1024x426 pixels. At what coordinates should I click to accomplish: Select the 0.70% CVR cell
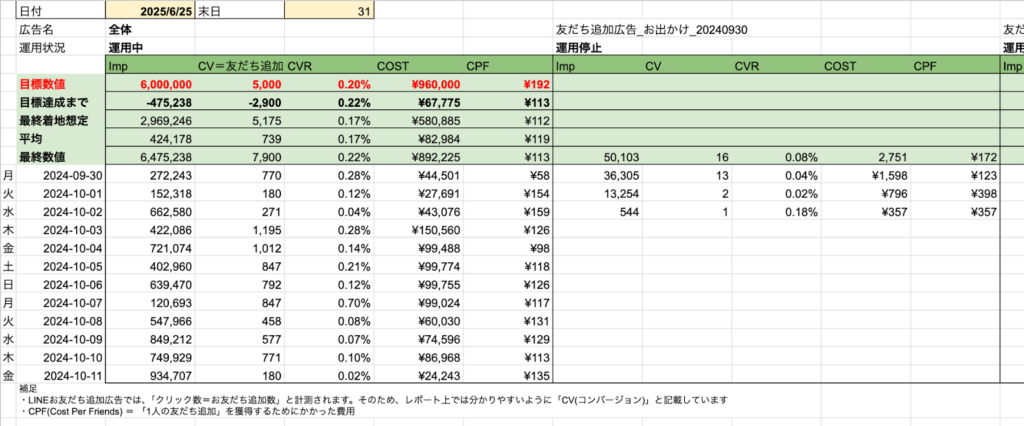(x=329, y=303)
